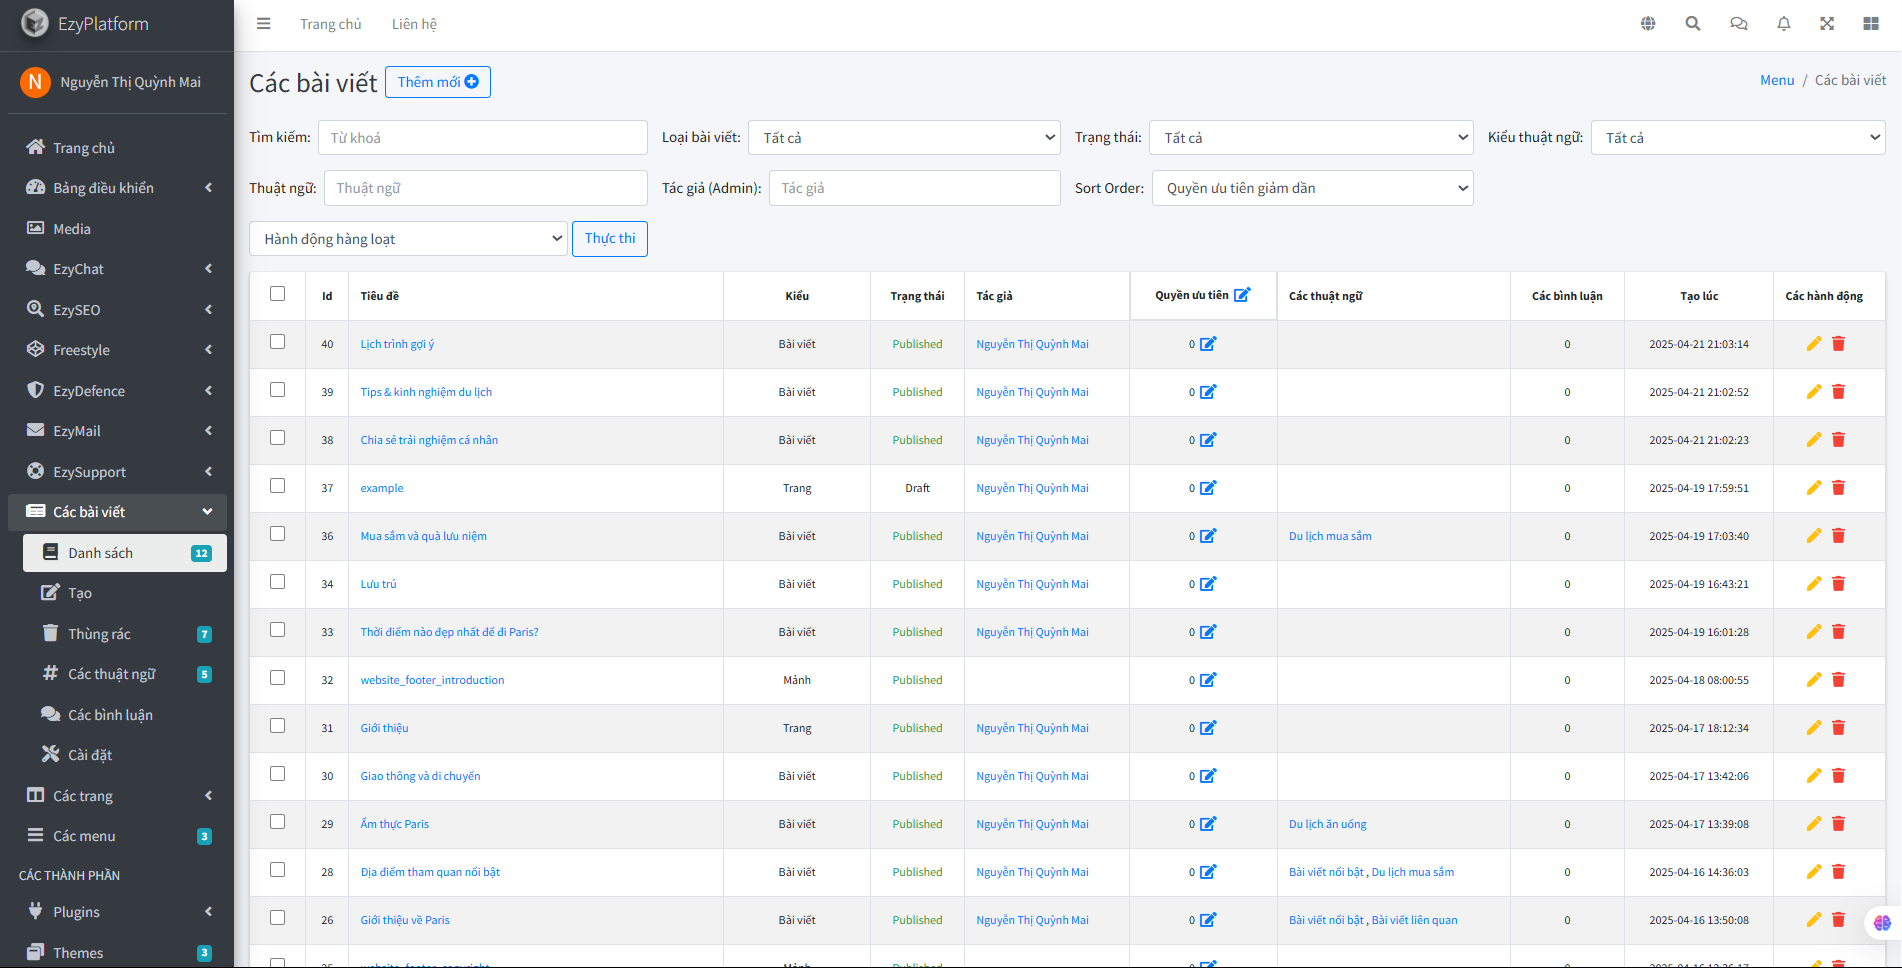Edit post 'Lịch trình gợi ý' with pencil icon
1902x968 pixels.
pyautogui.click(x=1814, y=344)
